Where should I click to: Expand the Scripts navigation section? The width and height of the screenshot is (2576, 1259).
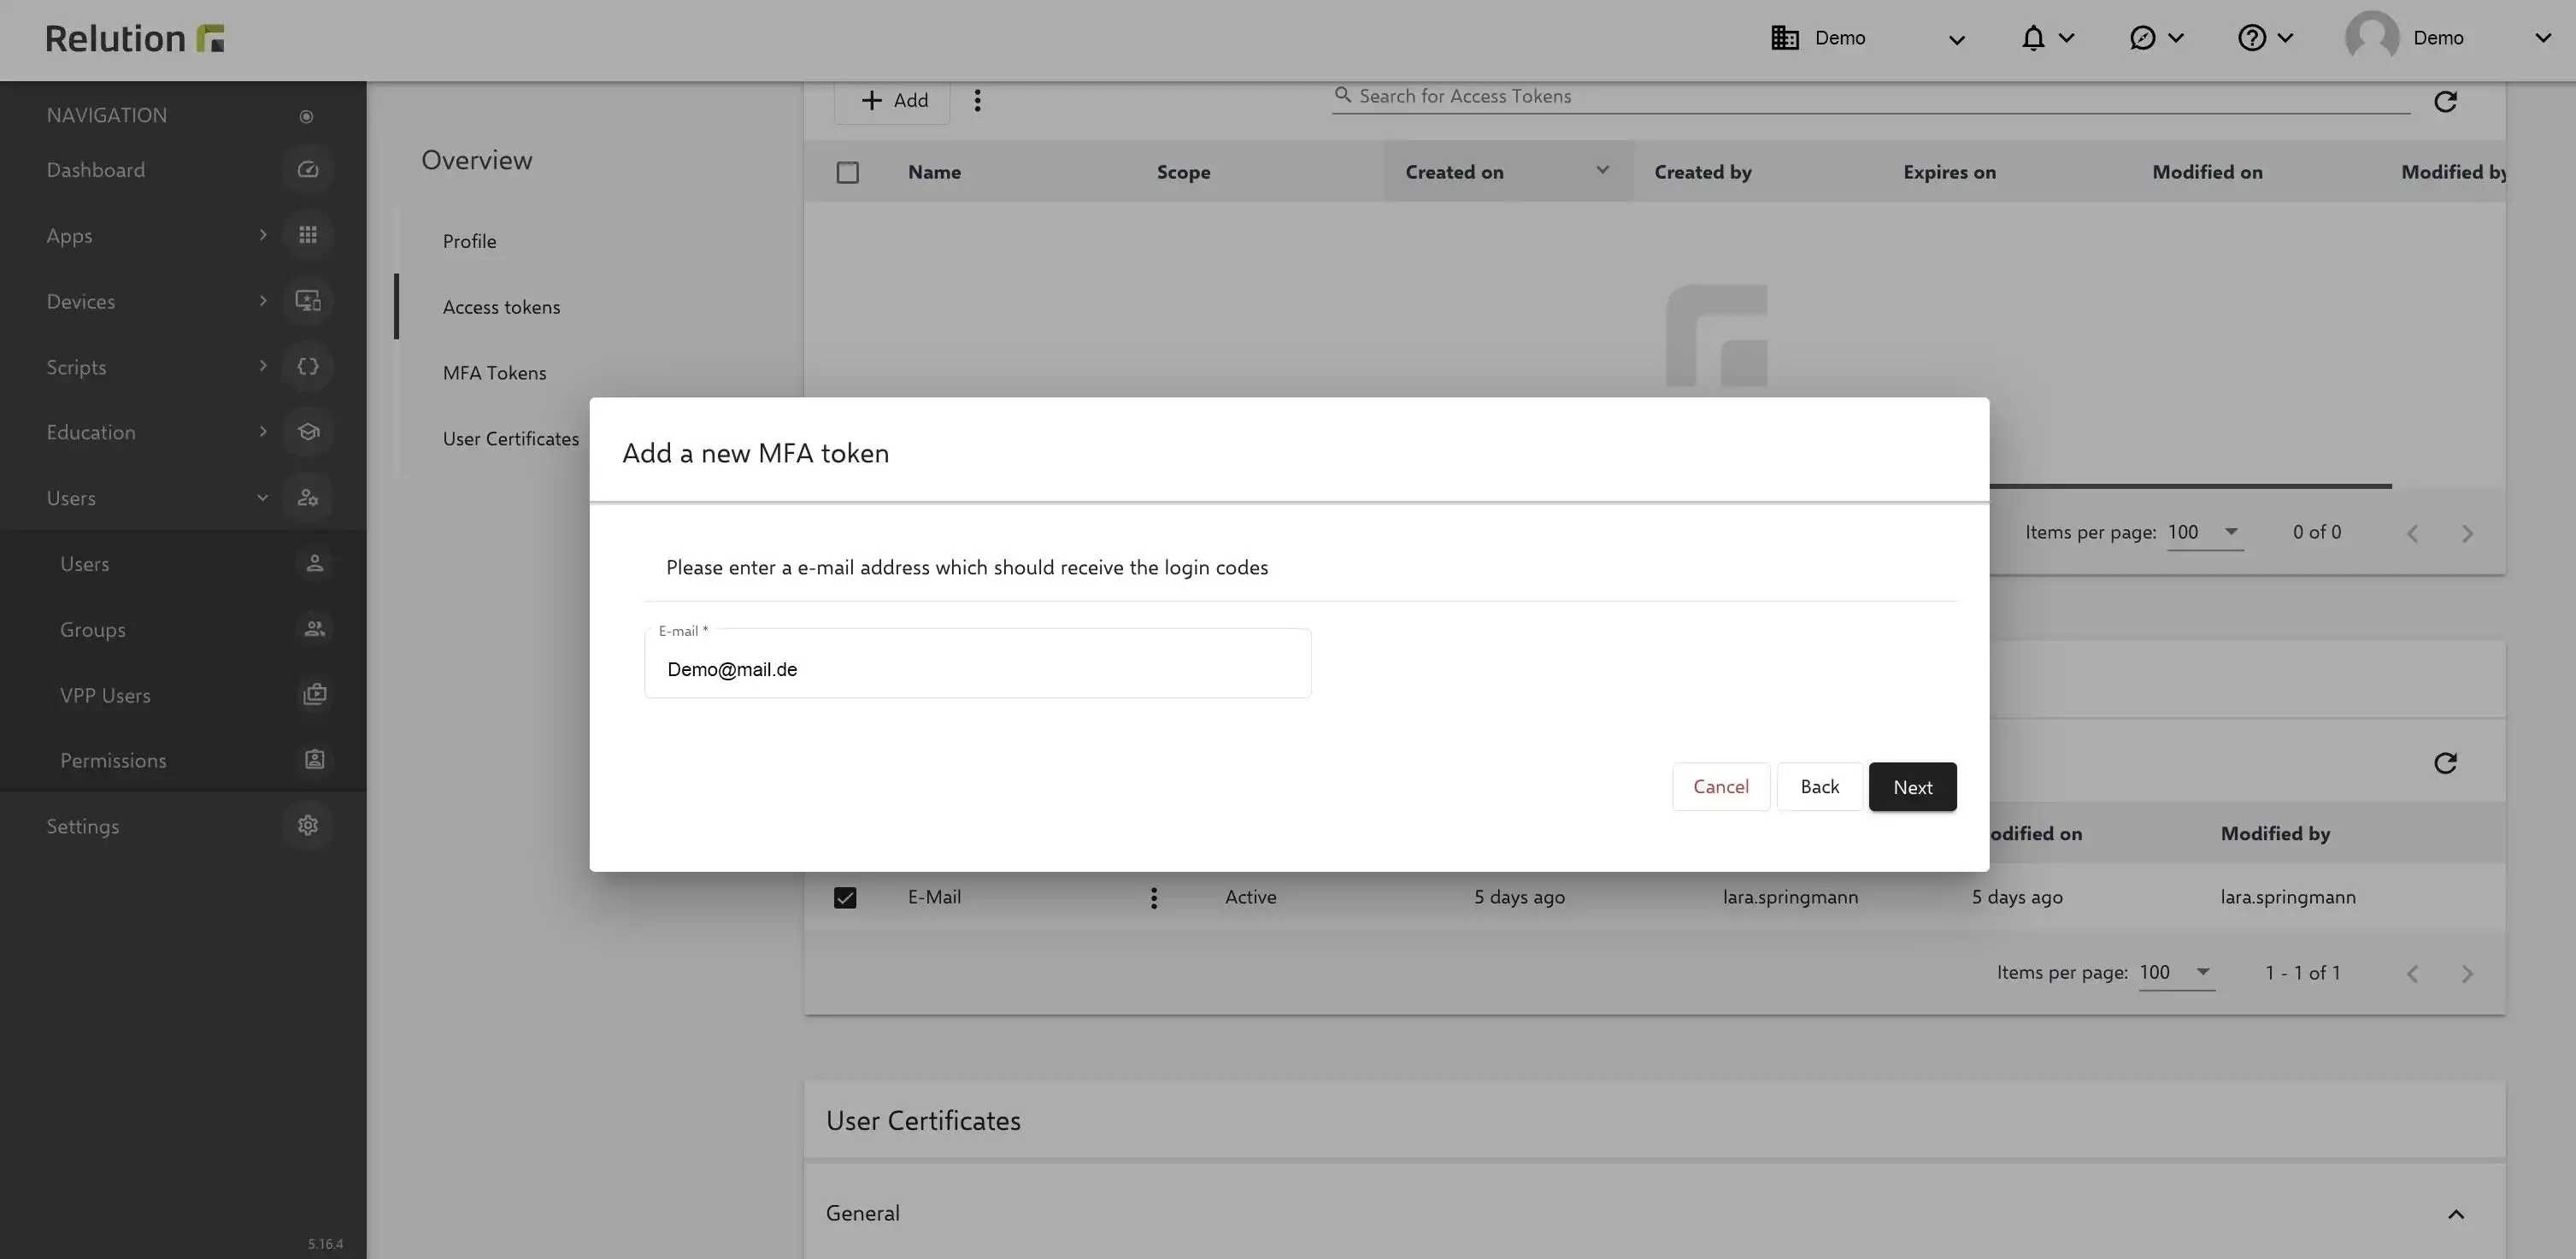pos(262,366)
